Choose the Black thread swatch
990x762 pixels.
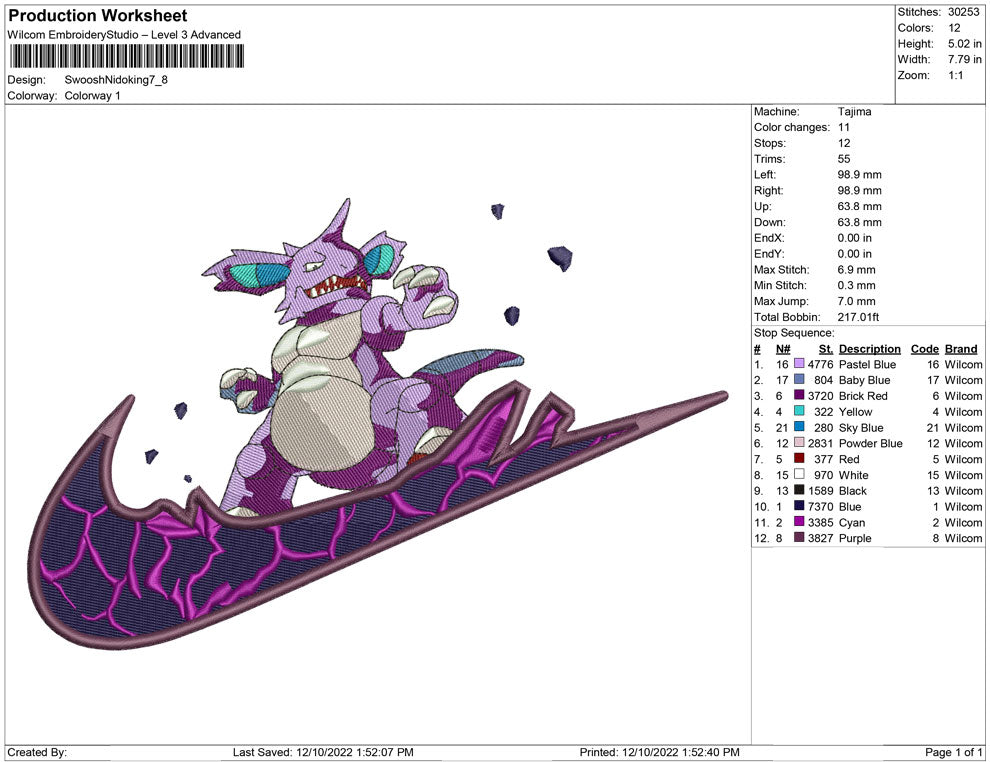tap(799, 491)
